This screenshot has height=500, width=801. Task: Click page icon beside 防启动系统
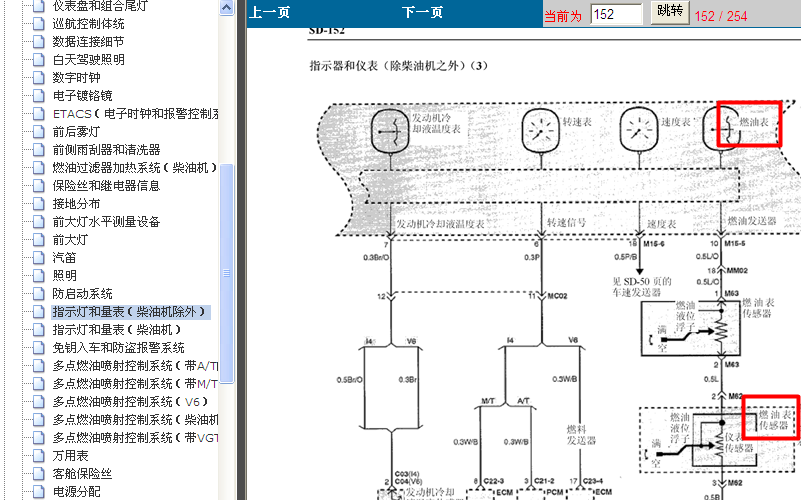point(39,294)
